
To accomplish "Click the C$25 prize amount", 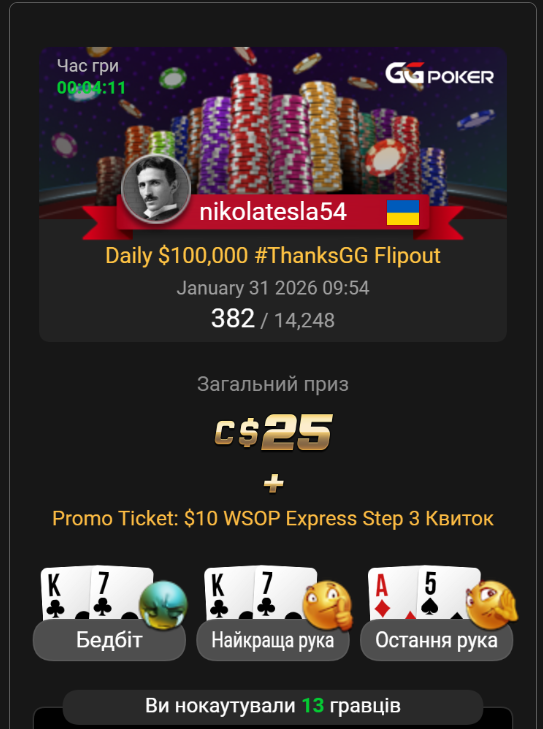I will pos(273,432).
